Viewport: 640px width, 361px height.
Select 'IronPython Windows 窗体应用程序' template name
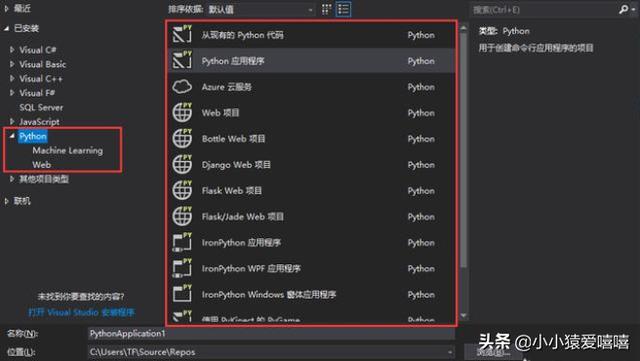coord(269,294)
